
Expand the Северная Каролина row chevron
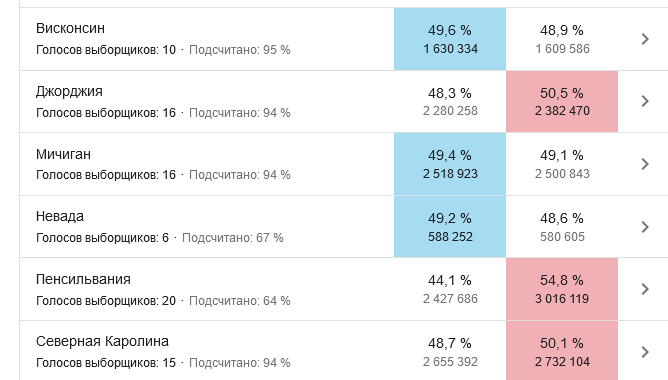point(645,352)
